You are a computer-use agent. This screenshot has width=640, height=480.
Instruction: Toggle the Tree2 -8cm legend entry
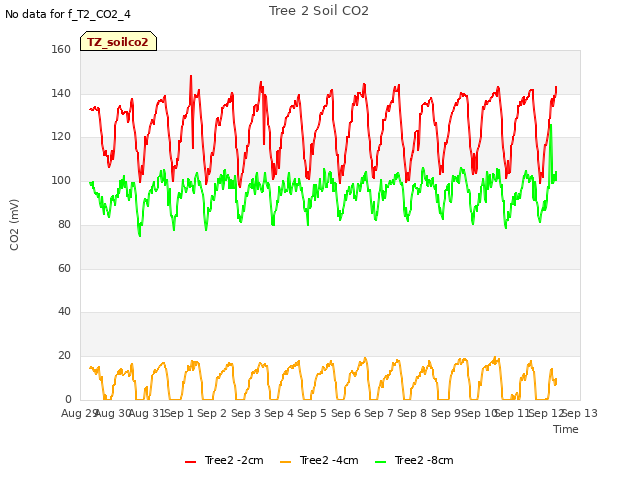click(x=414, y=460)
